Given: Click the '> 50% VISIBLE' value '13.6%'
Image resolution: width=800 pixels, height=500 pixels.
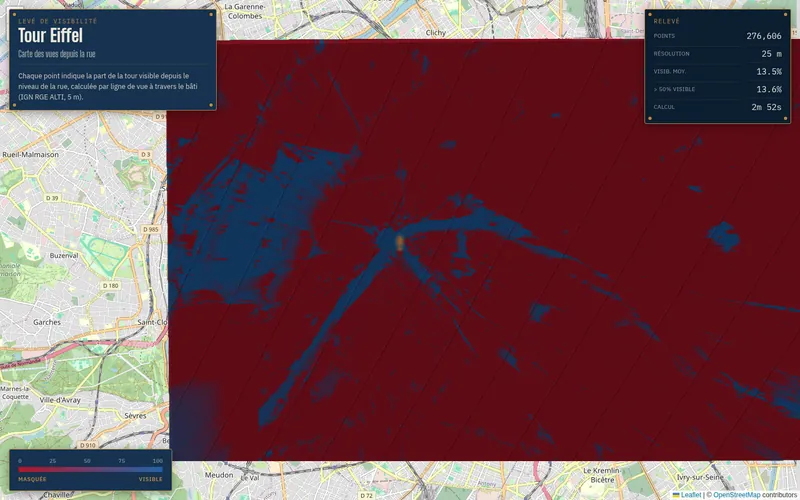Looking at the screenshot, I should tap(769, 89).
